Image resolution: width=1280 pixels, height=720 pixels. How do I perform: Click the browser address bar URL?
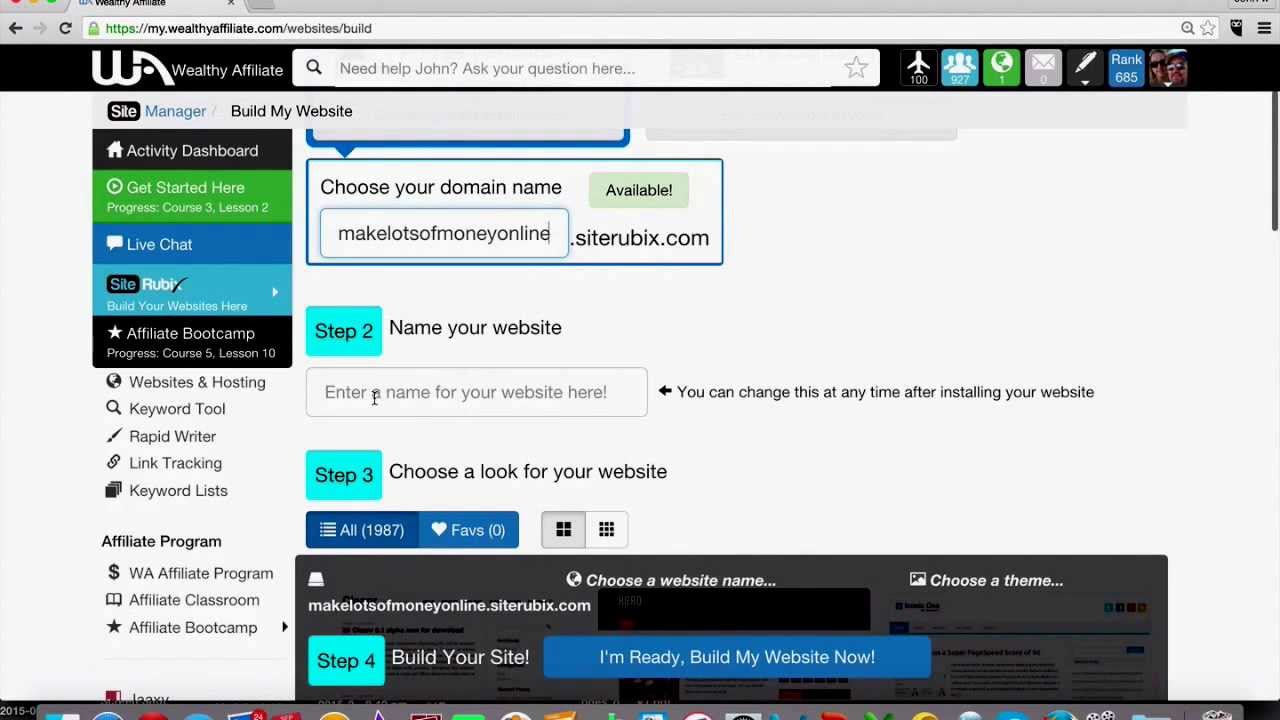239,28
